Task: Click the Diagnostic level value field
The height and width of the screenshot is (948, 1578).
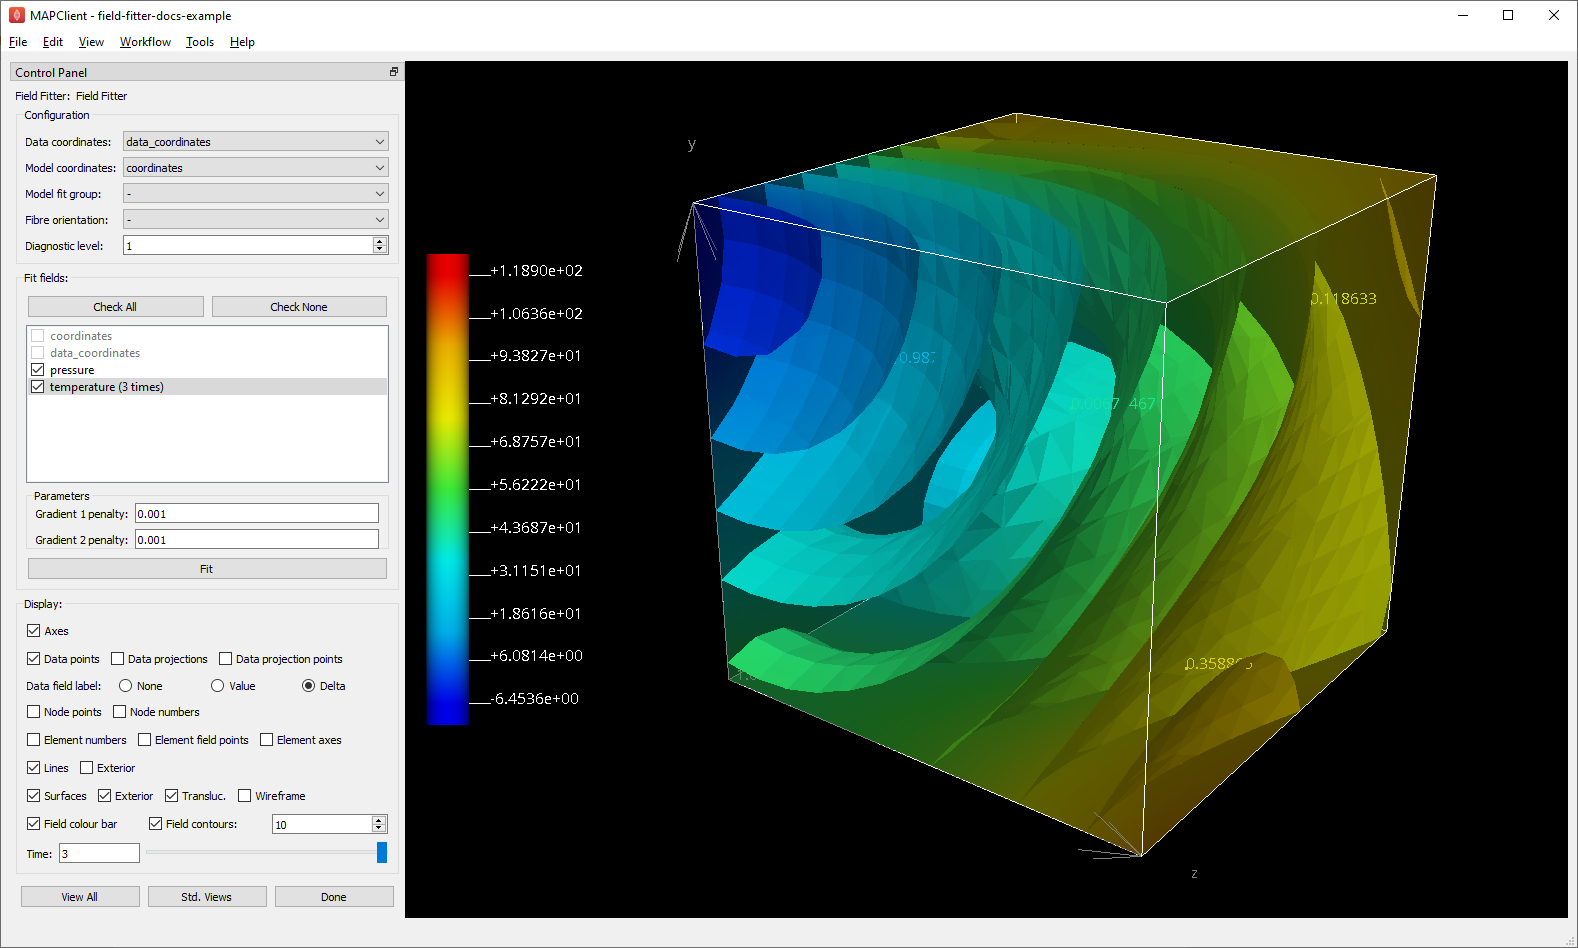Action: [x=247, y=245]
